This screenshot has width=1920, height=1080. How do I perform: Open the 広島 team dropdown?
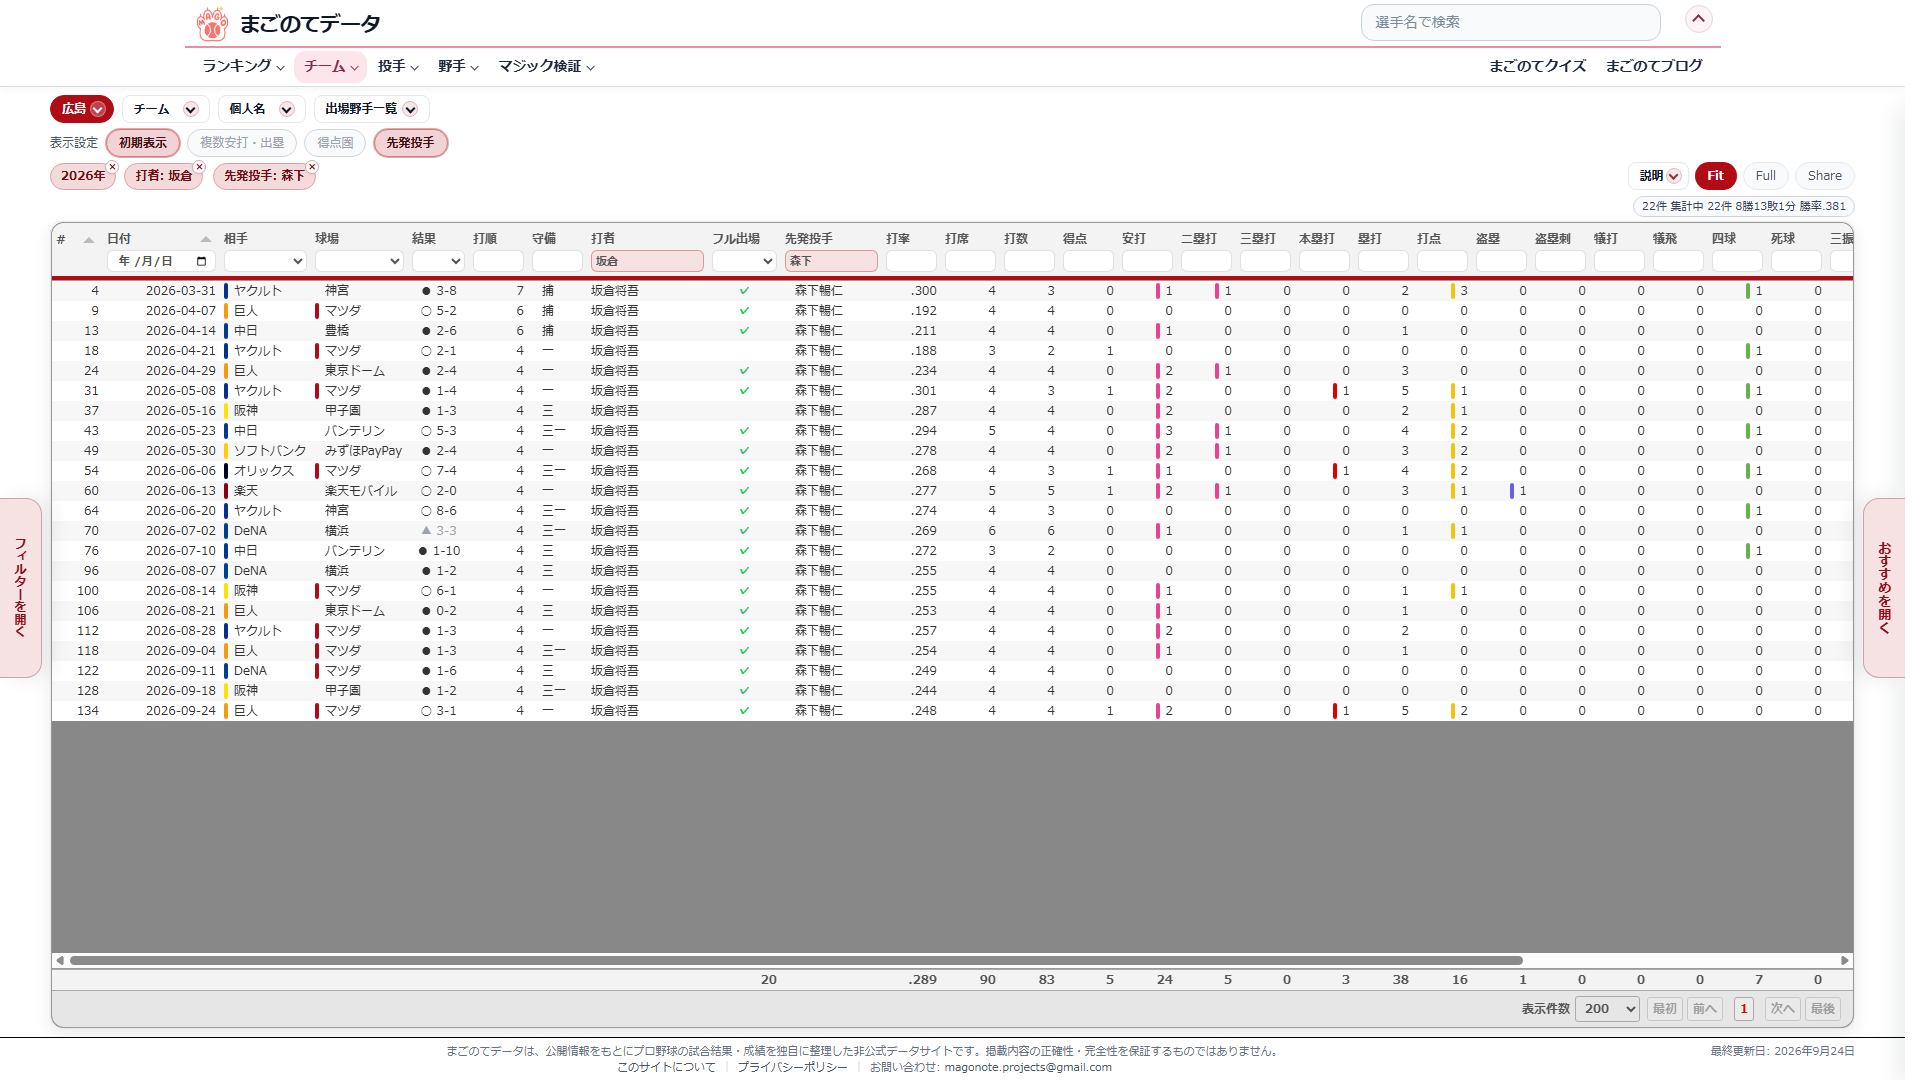coord(82,109)
